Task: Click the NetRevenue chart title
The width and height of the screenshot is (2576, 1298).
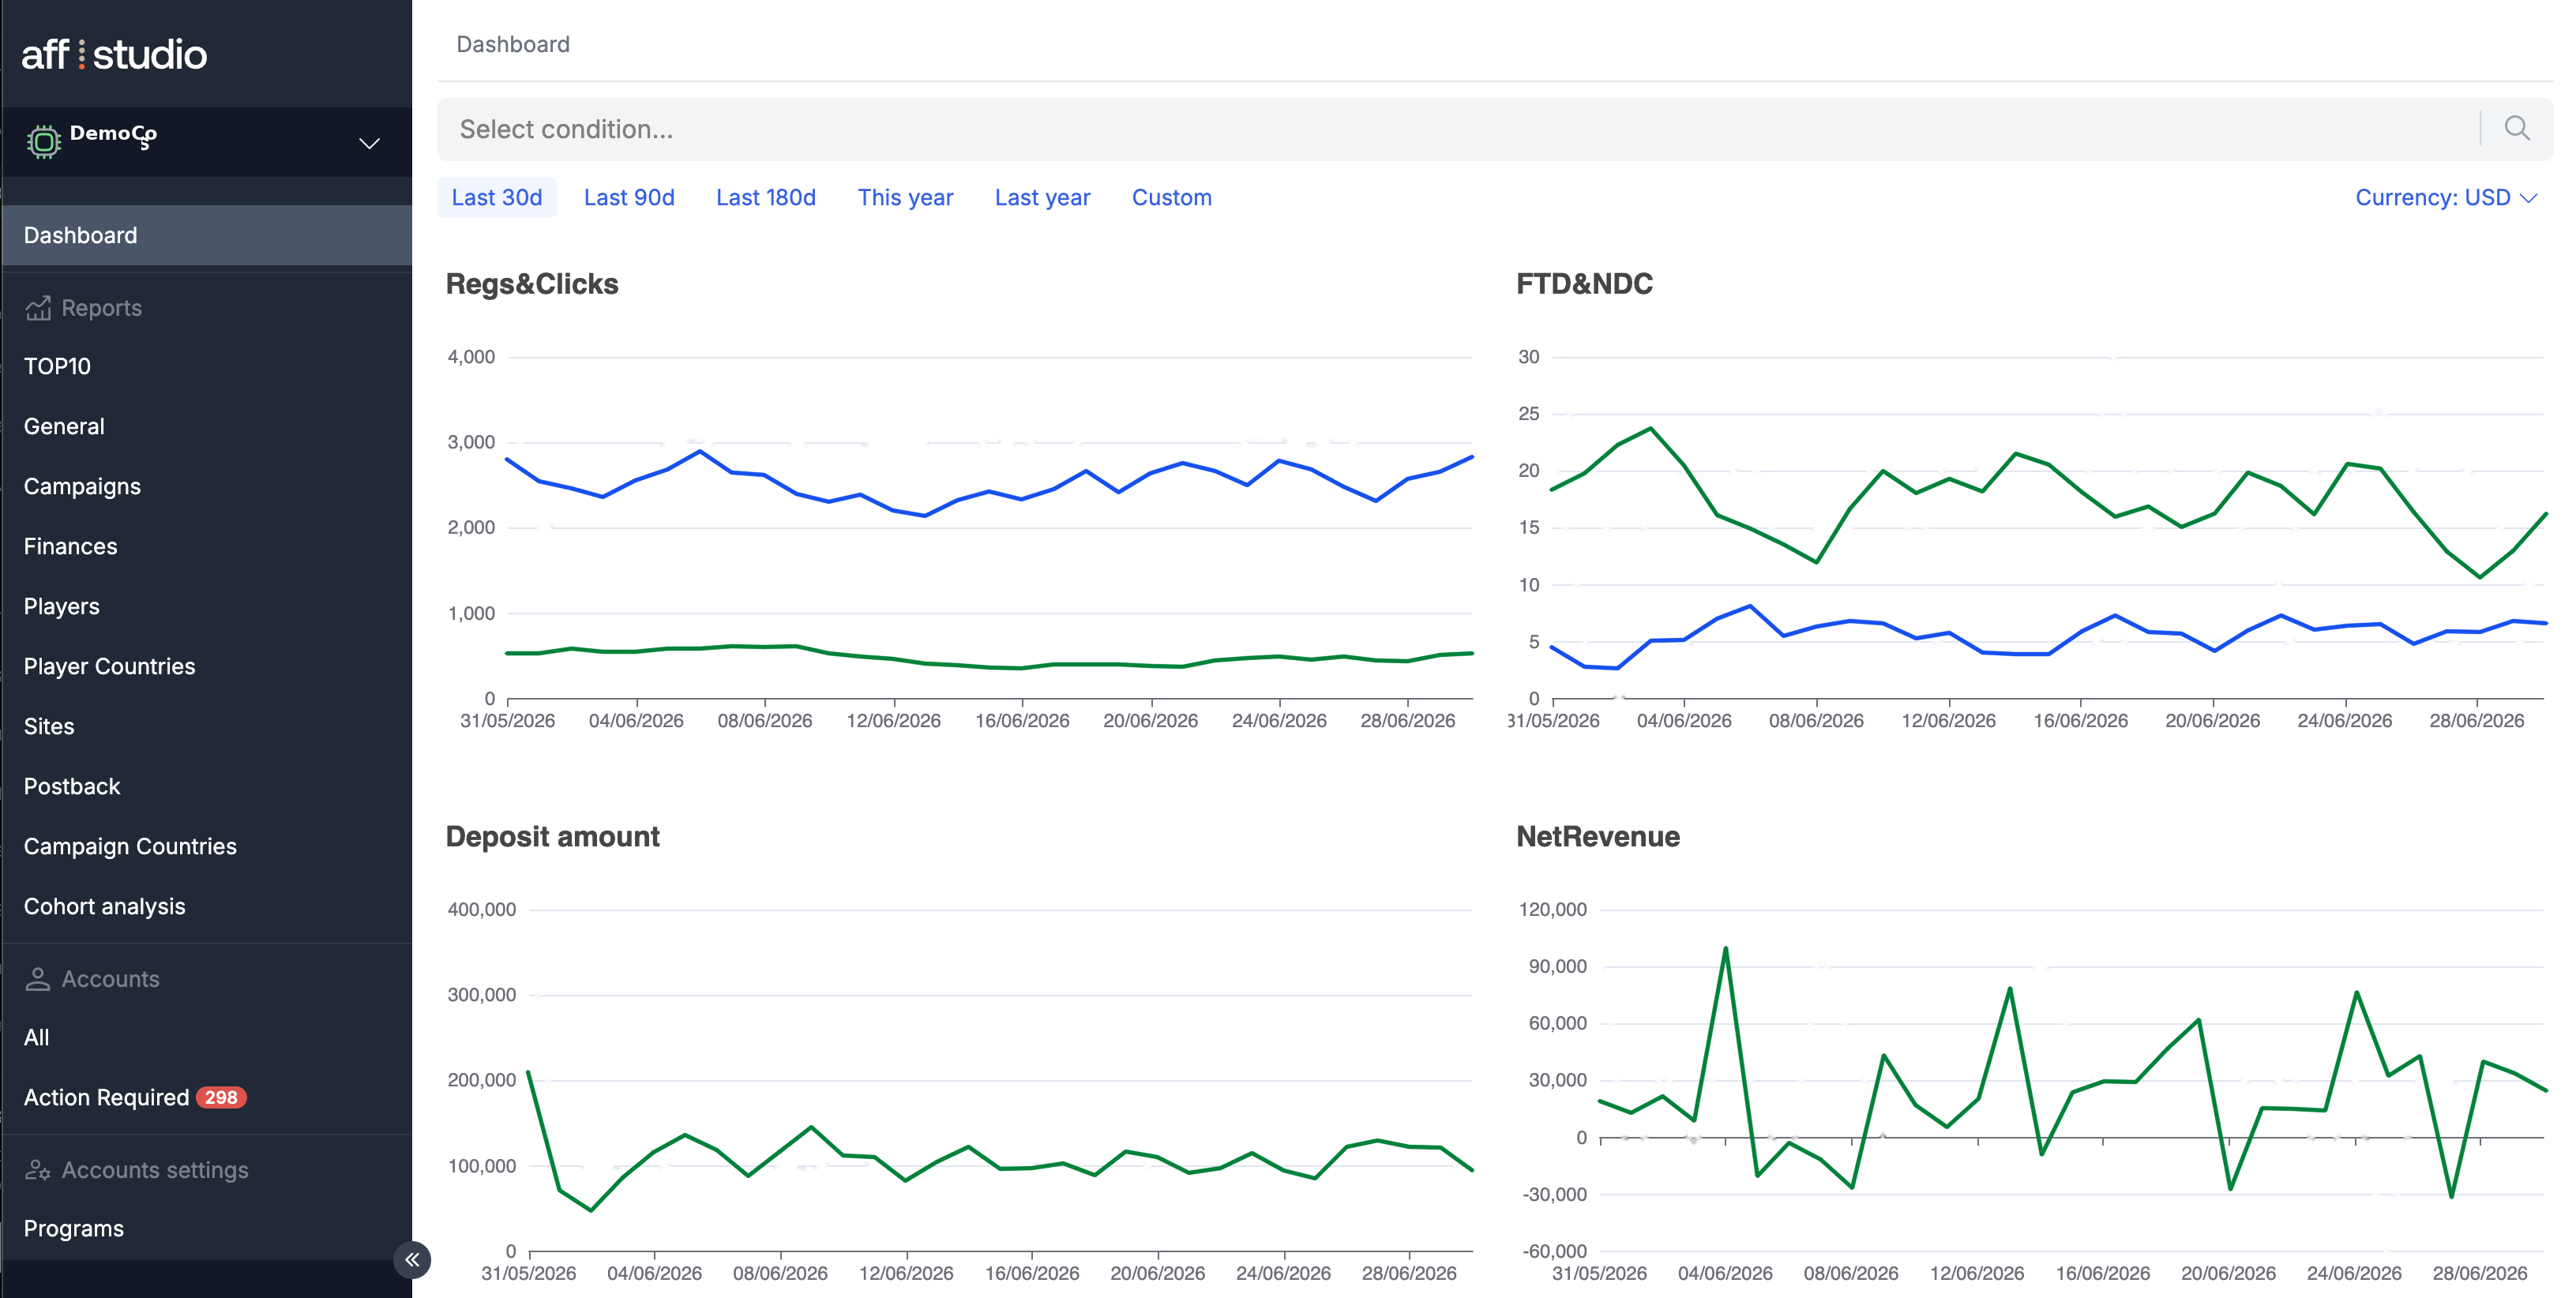Action: click(1598, 836)
